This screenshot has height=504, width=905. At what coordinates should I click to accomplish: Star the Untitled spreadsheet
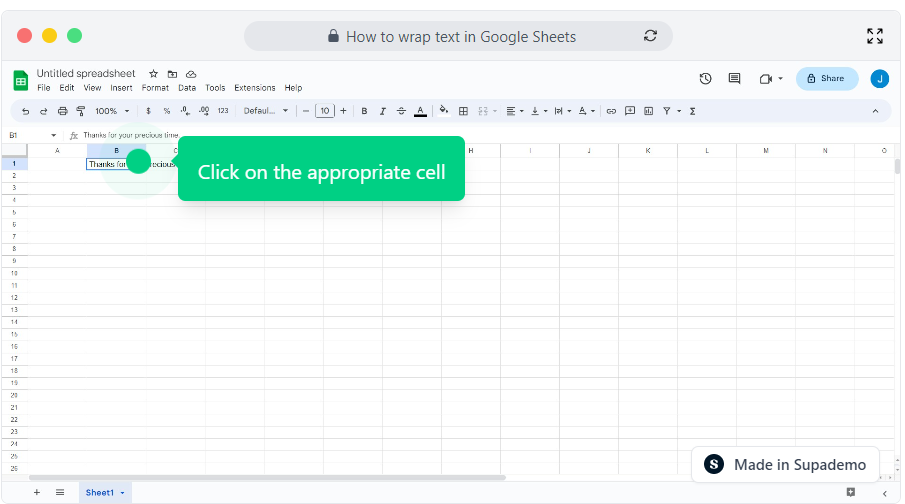pyautogui.click(x=154, y=73)
